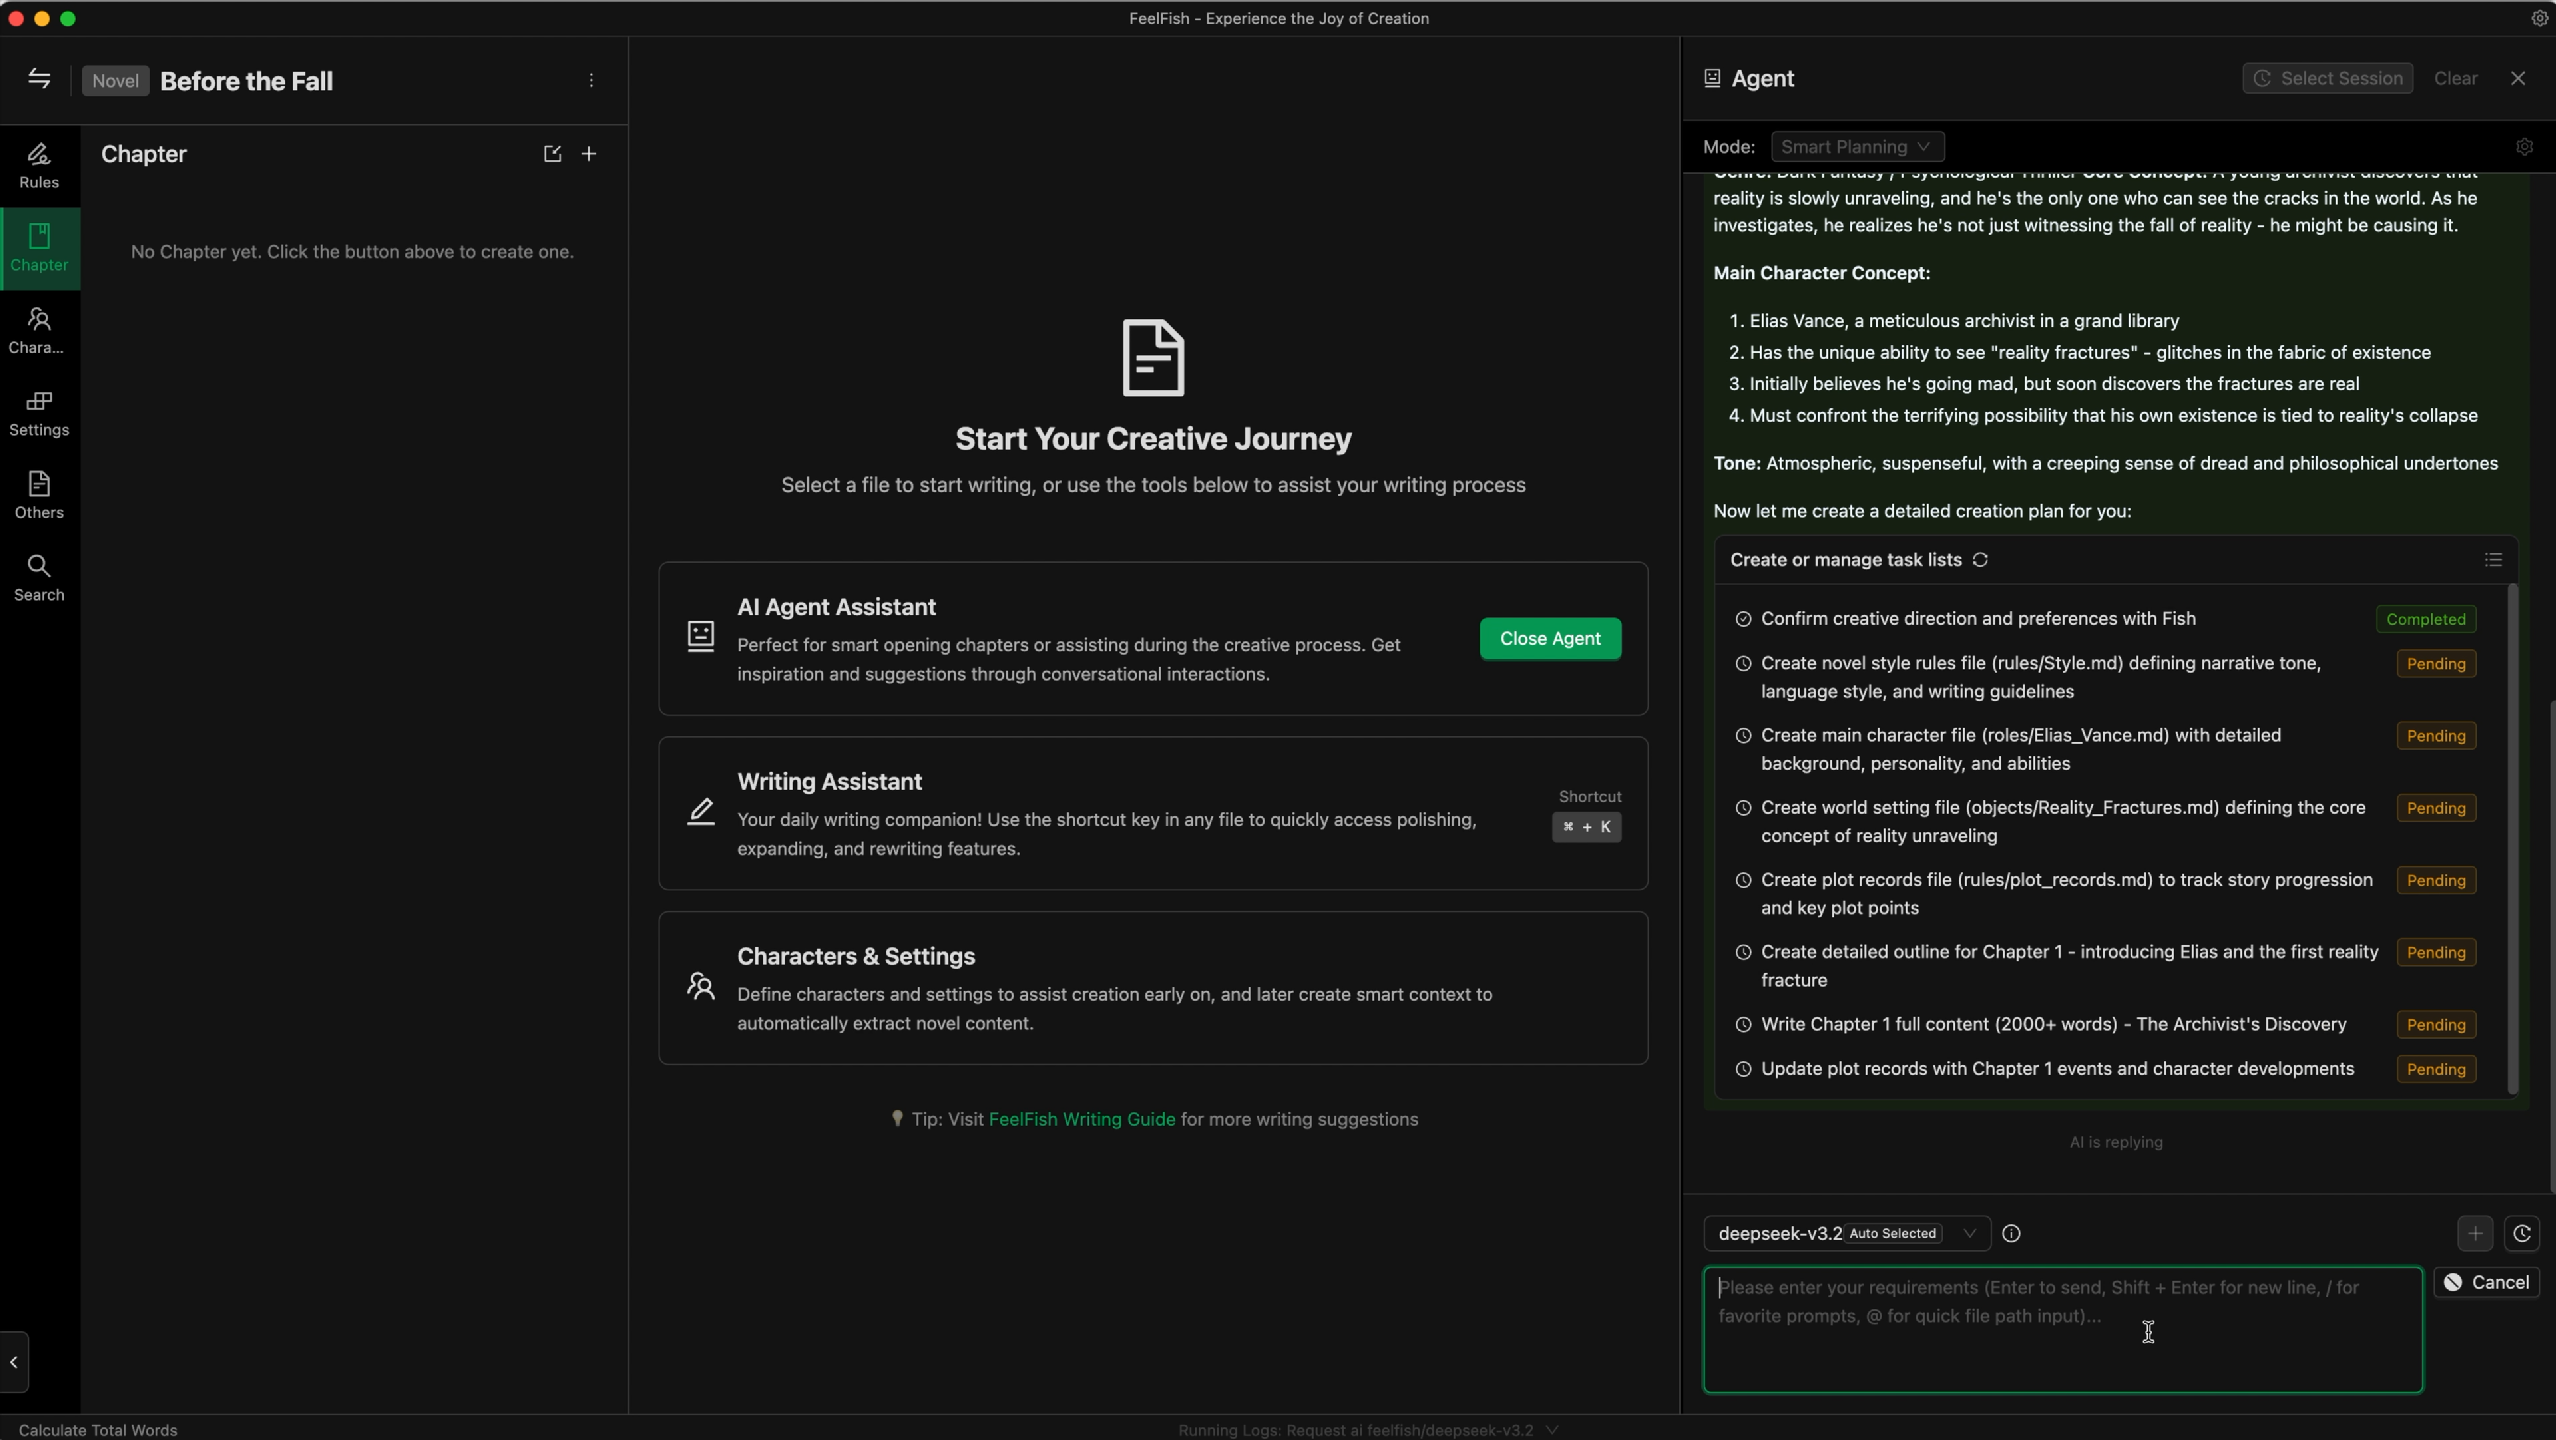Click the back arrows icon beside Novel
The width and height of the screenshot is (2556, 1440).
[x=39, y=79]
